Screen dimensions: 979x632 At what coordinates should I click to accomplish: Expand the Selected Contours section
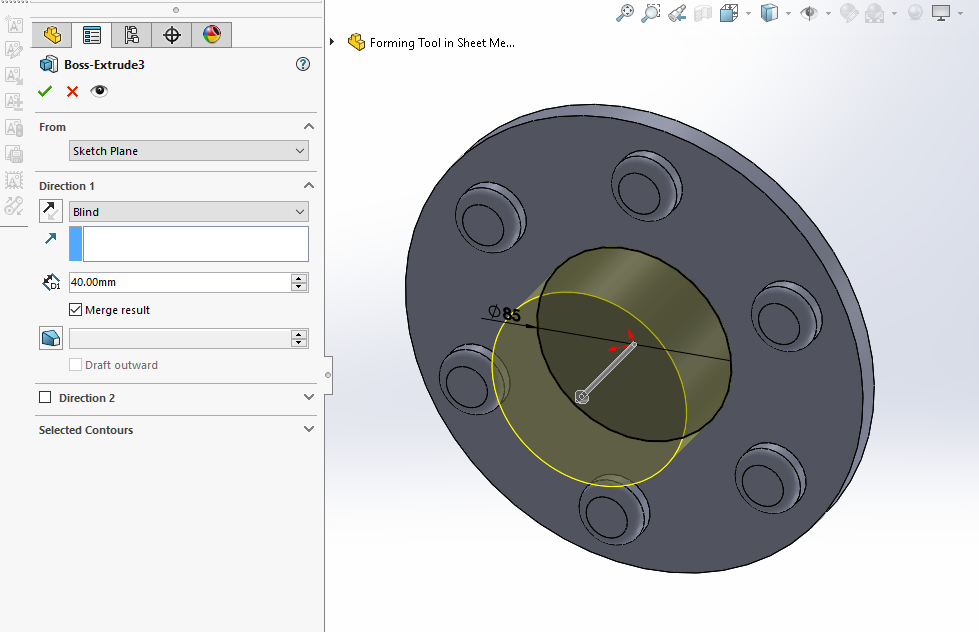pos(309,429)
